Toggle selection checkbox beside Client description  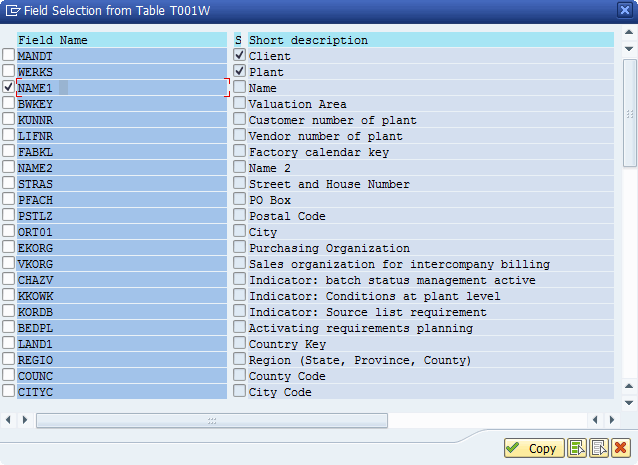(240, 55)
